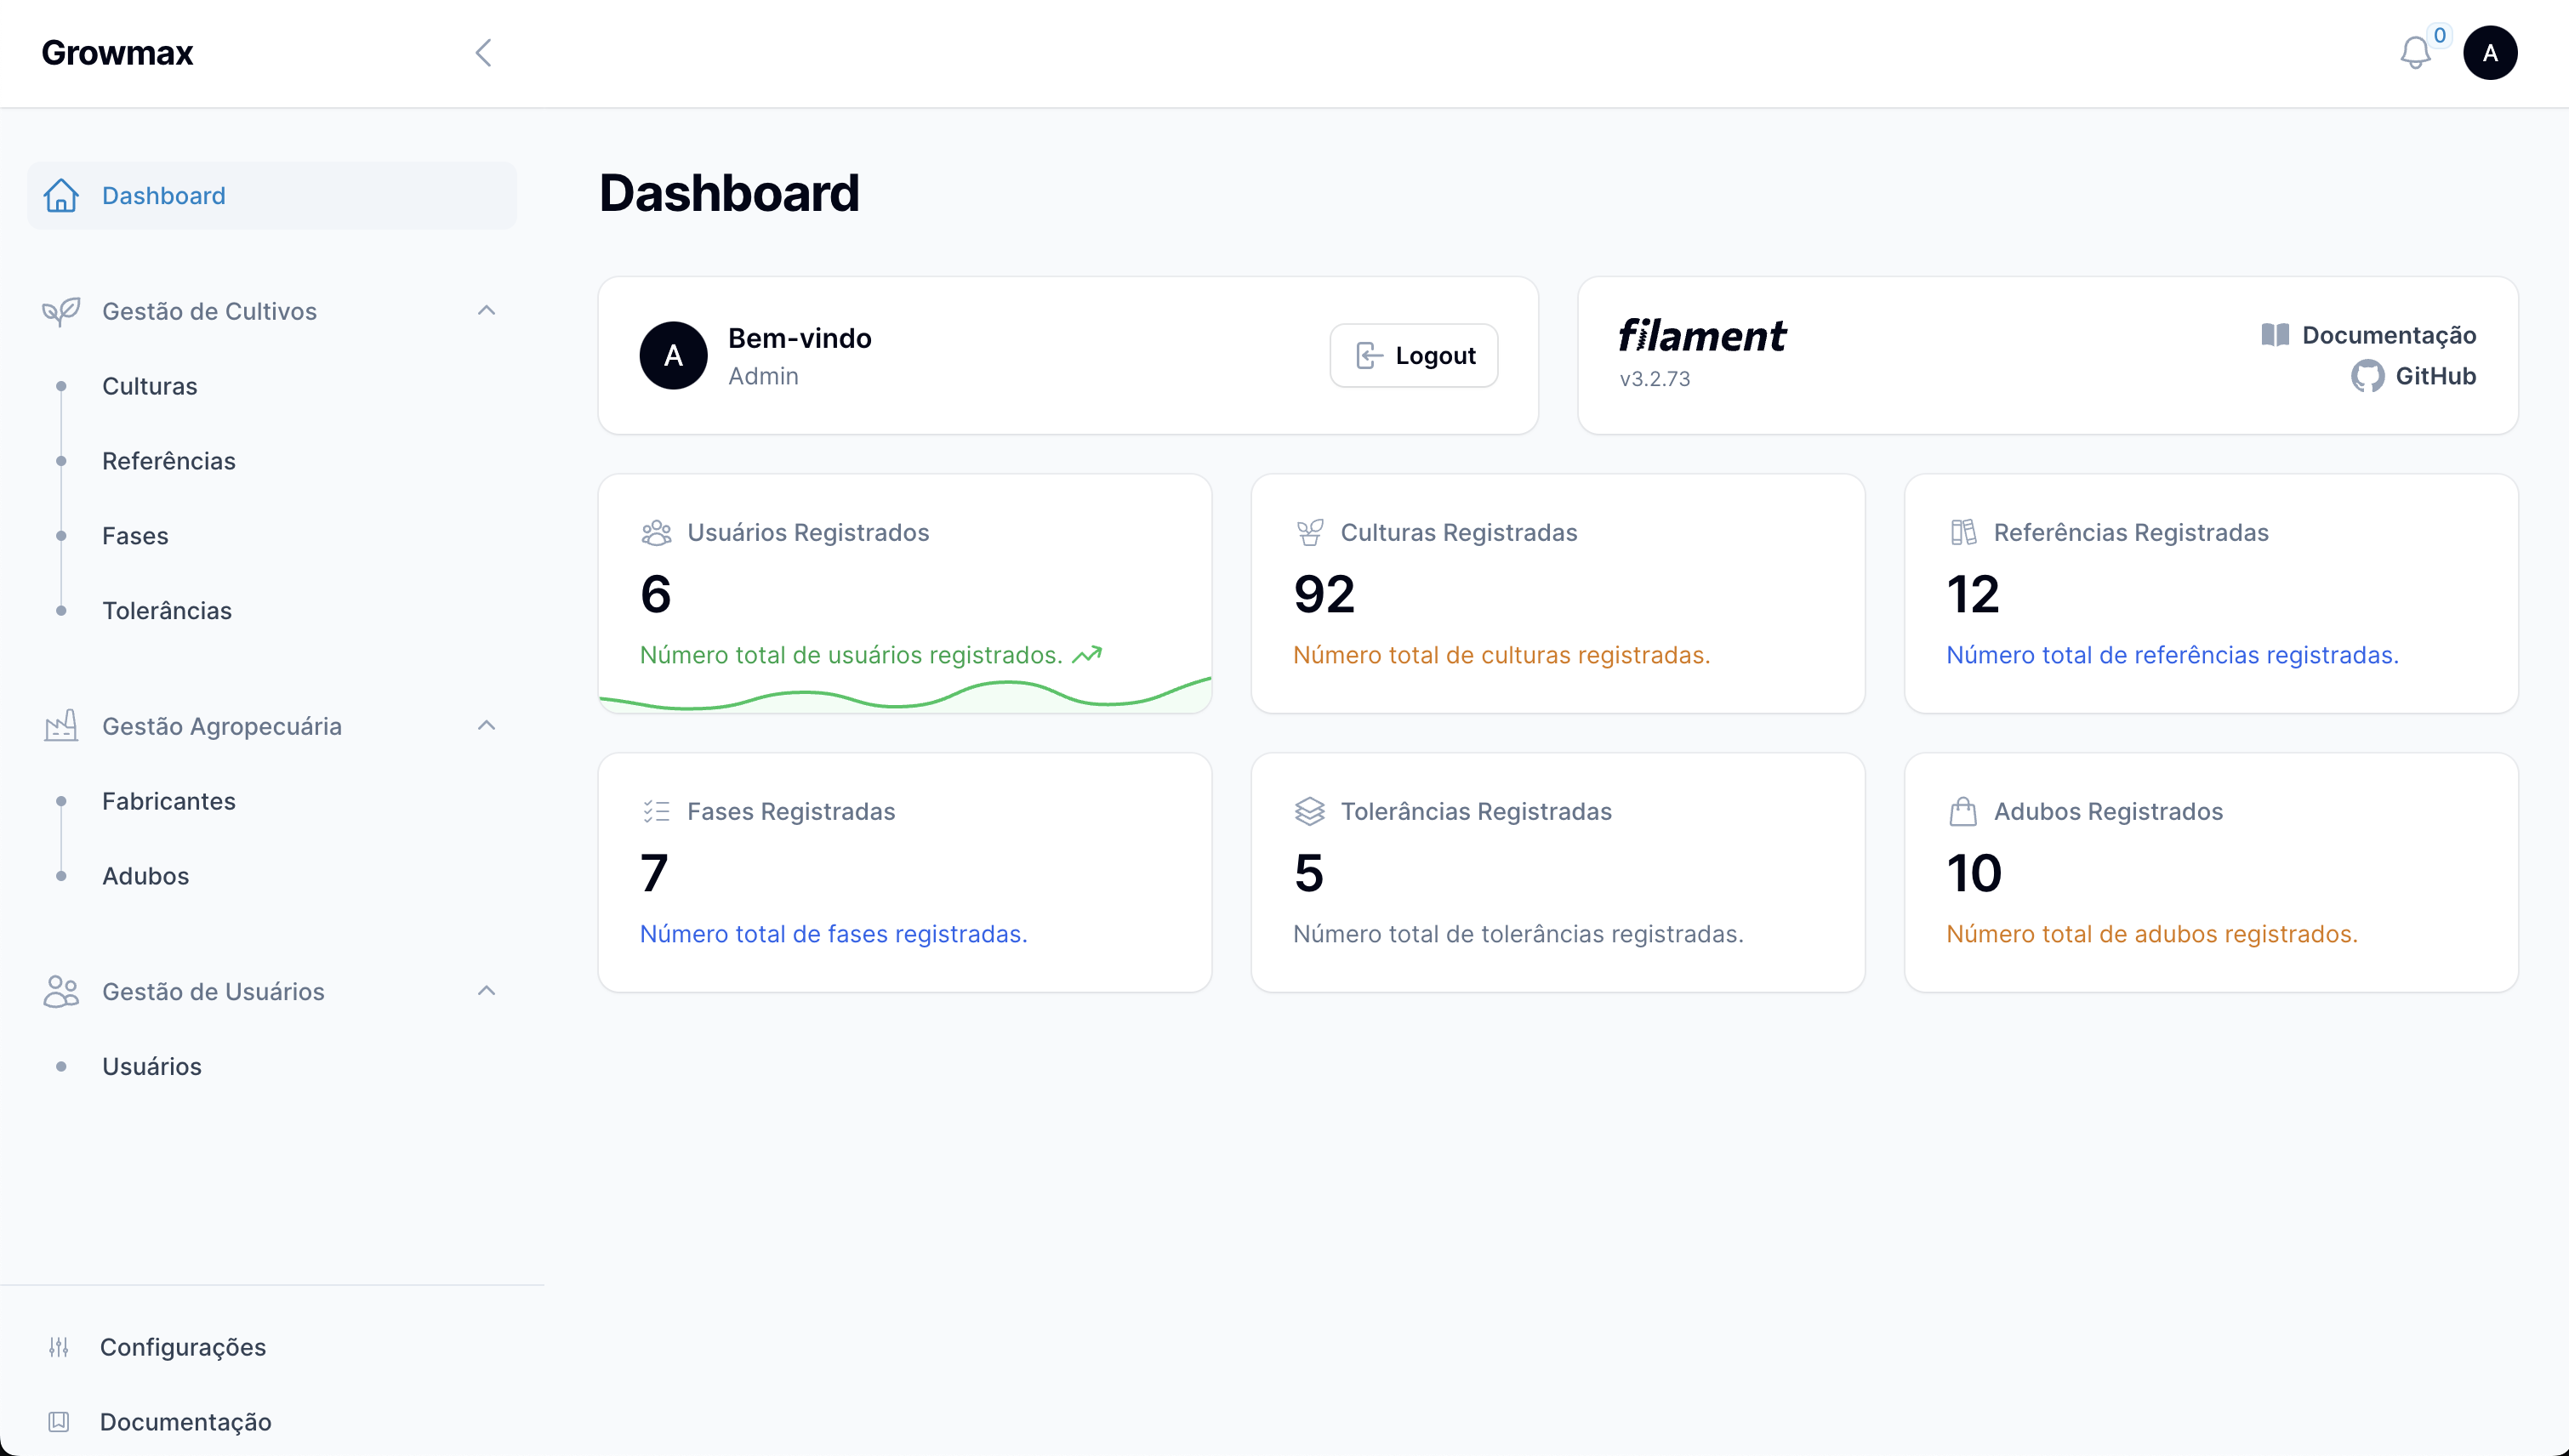Click the version text v3.2.73
This screenshot has height=1456, width=2569.
[1655, 379]
